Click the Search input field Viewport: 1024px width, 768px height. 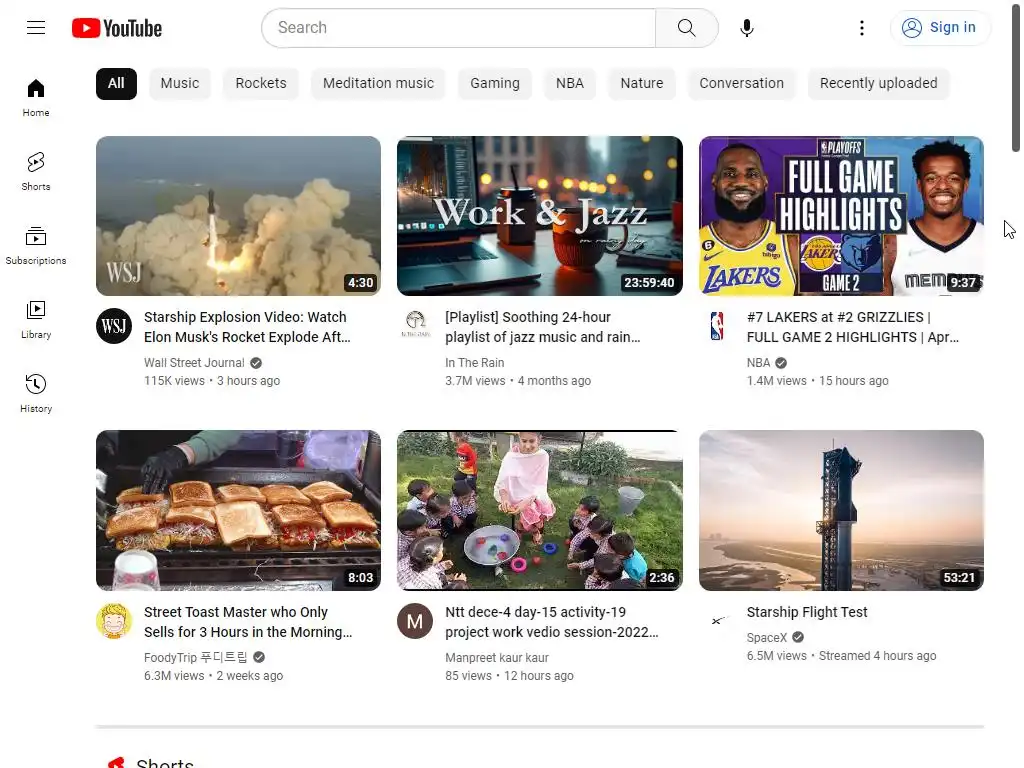pyautogui.click(x=459, y=28)
